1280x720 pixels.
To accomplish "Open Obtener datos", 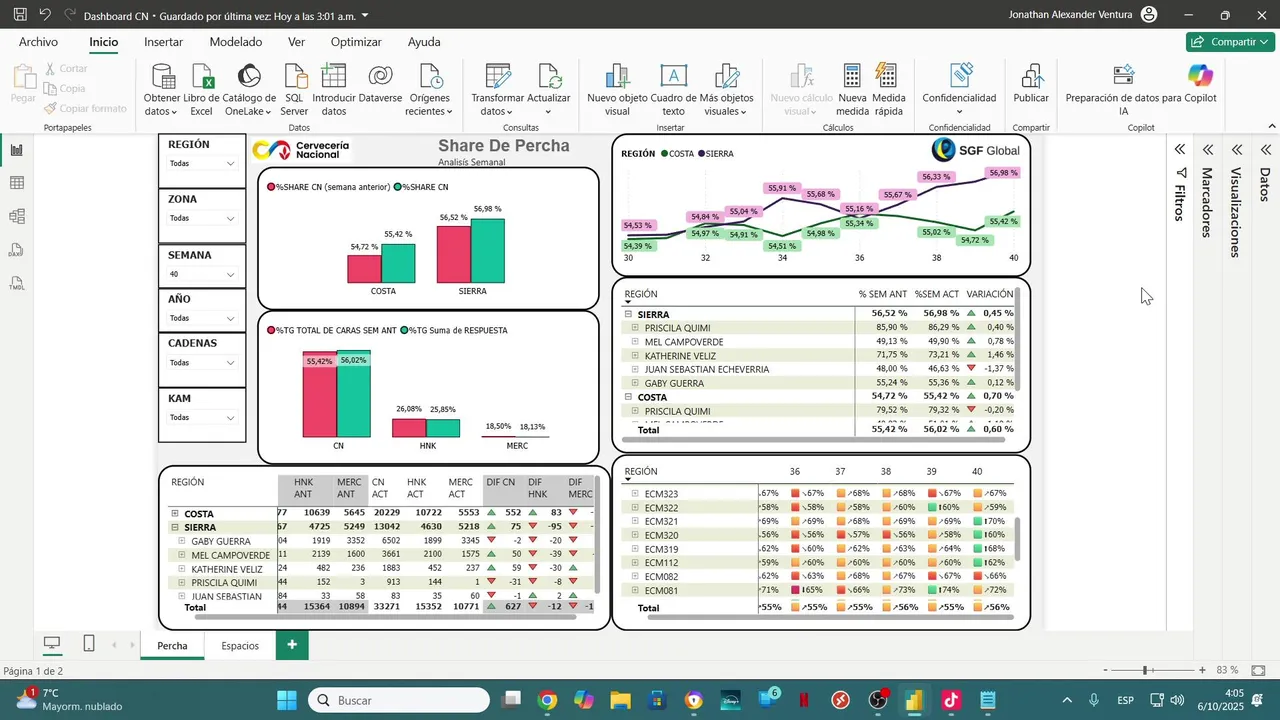I will coord(162,90).
